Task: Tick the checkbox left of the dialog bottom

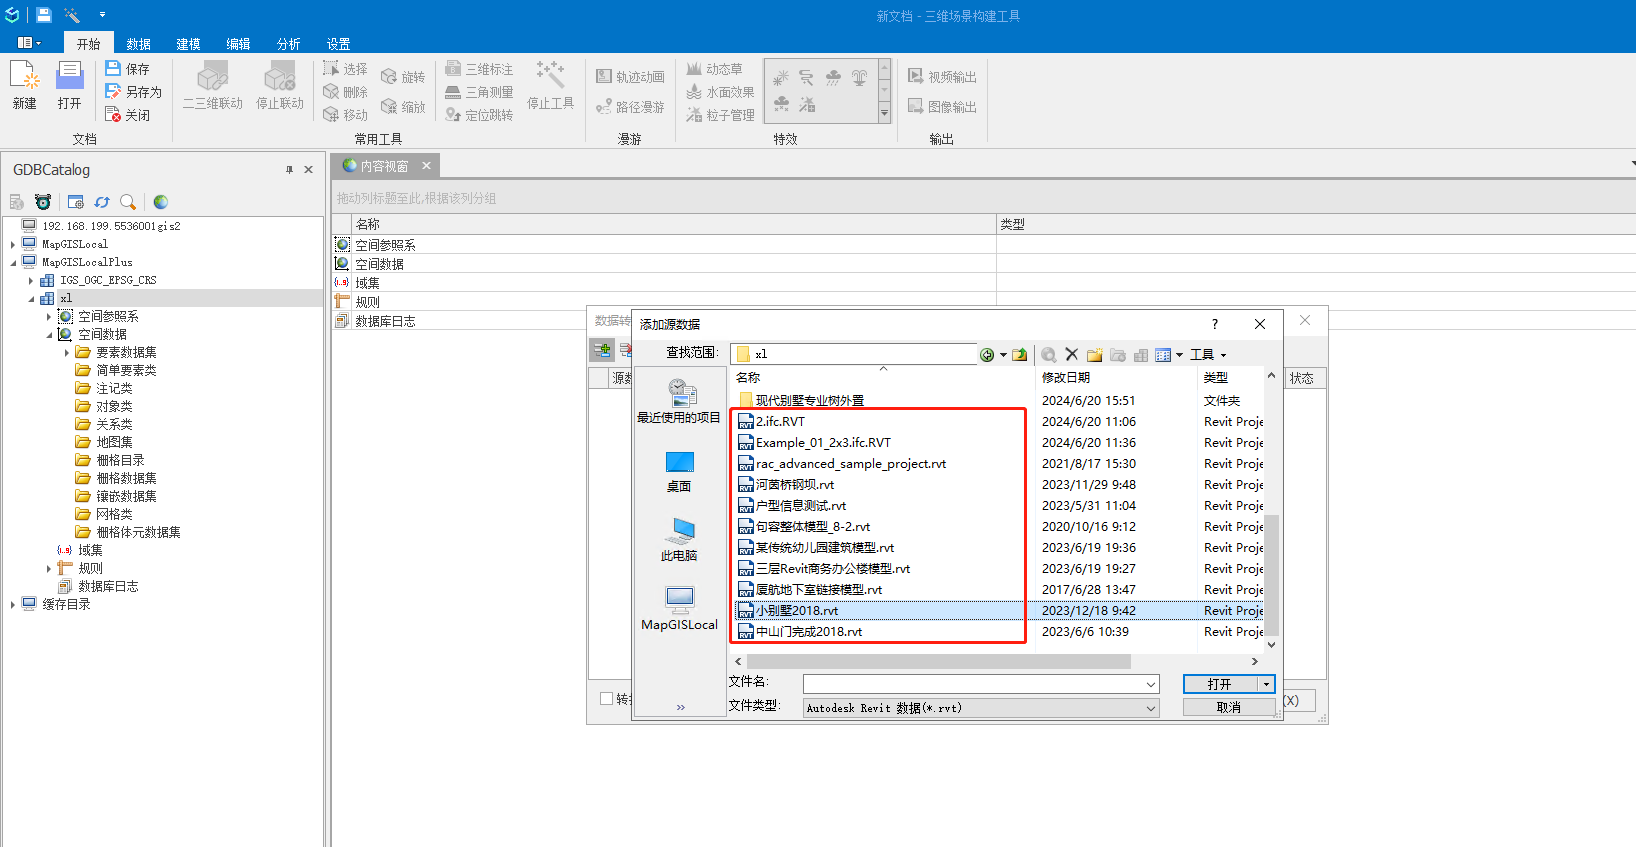Action: pyautogui.click(x=606, y=699)
